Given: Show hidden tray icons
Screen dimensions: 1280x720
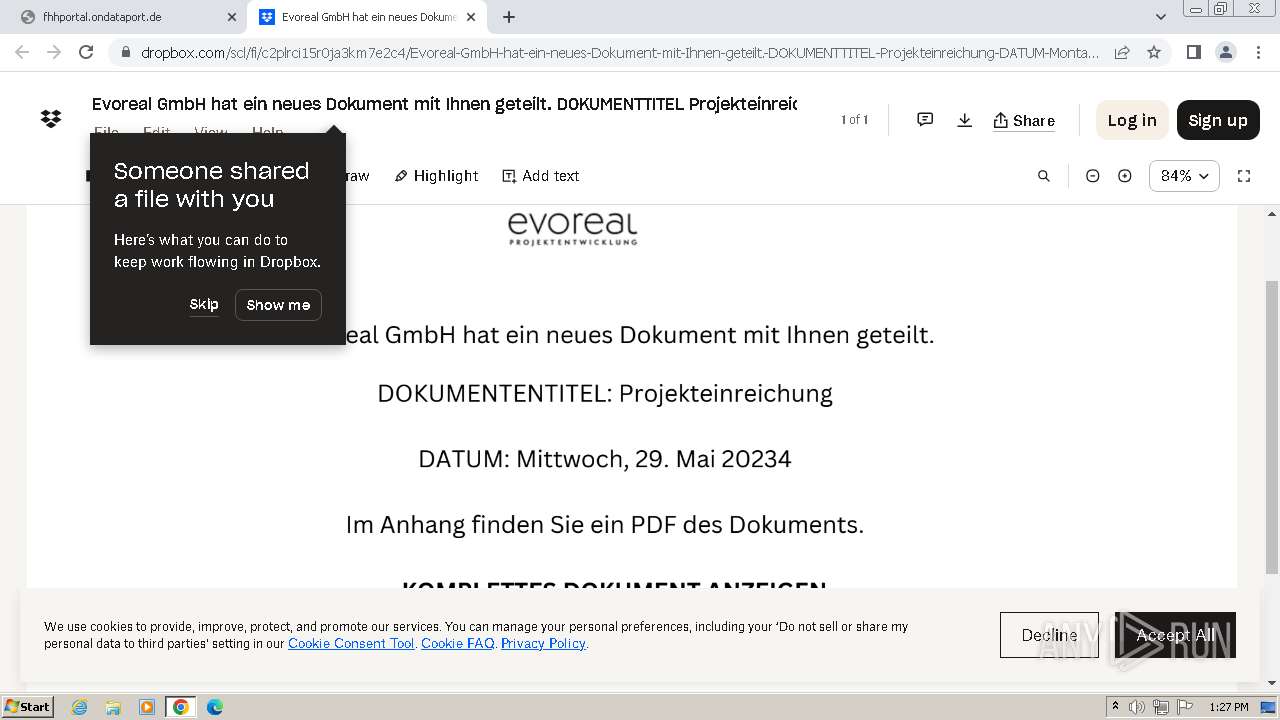Looking at the screenshot, I should click(1116, 707).
